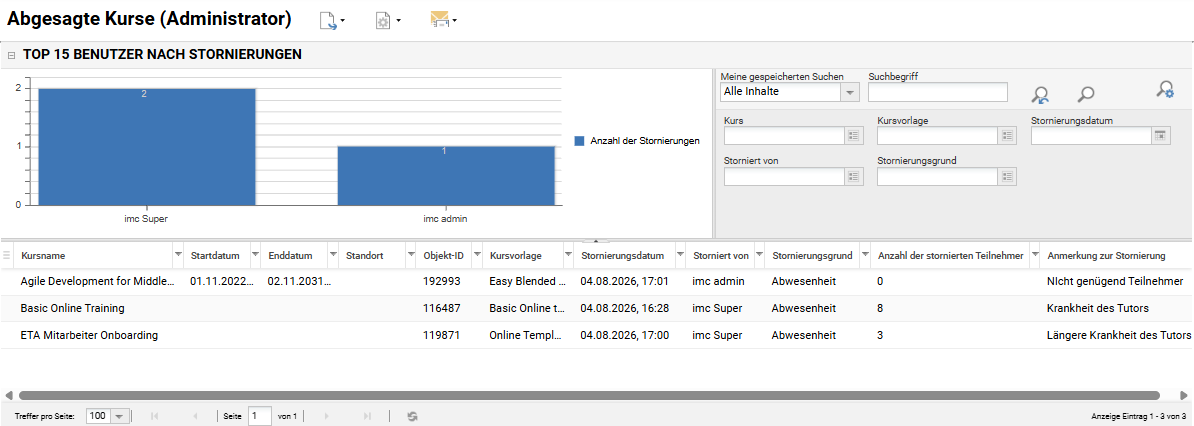Click into the Kurs filter field
This screenshot has width=1194, height=426.
pyautogui.click(x=784, y=136)
